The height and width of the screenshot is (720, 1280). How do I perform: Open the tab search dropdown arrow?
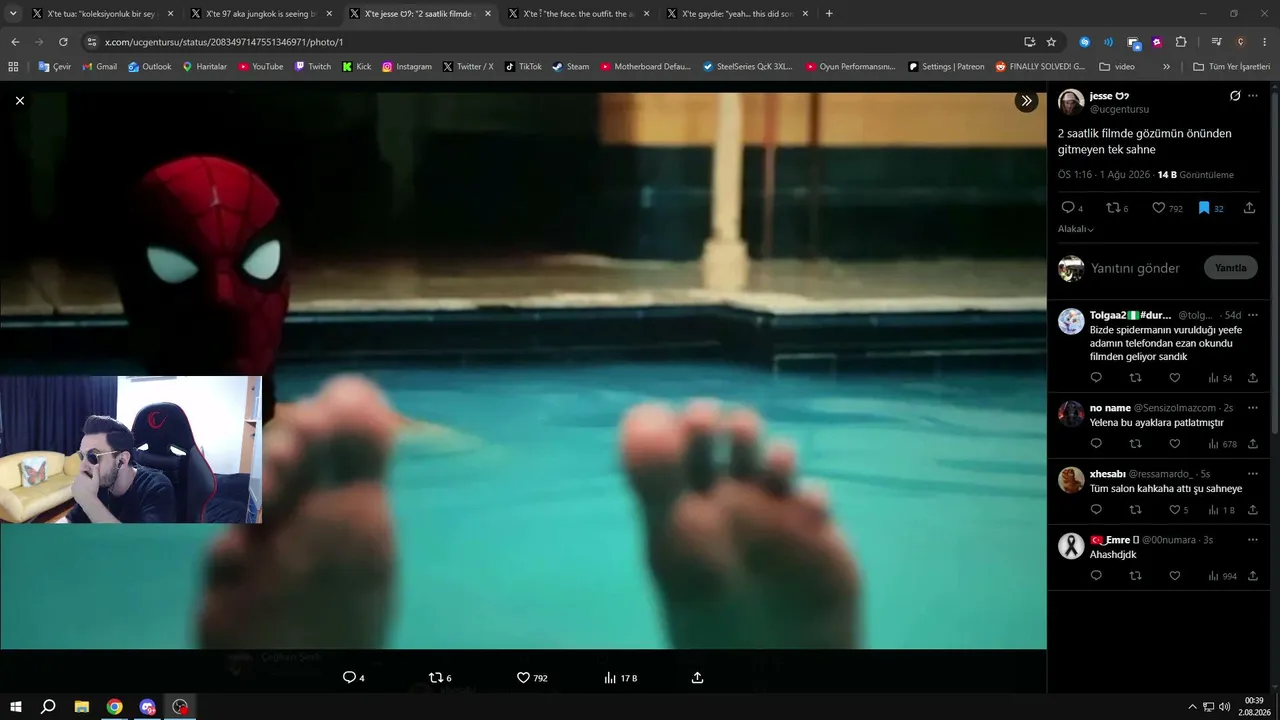coord(13,14)
